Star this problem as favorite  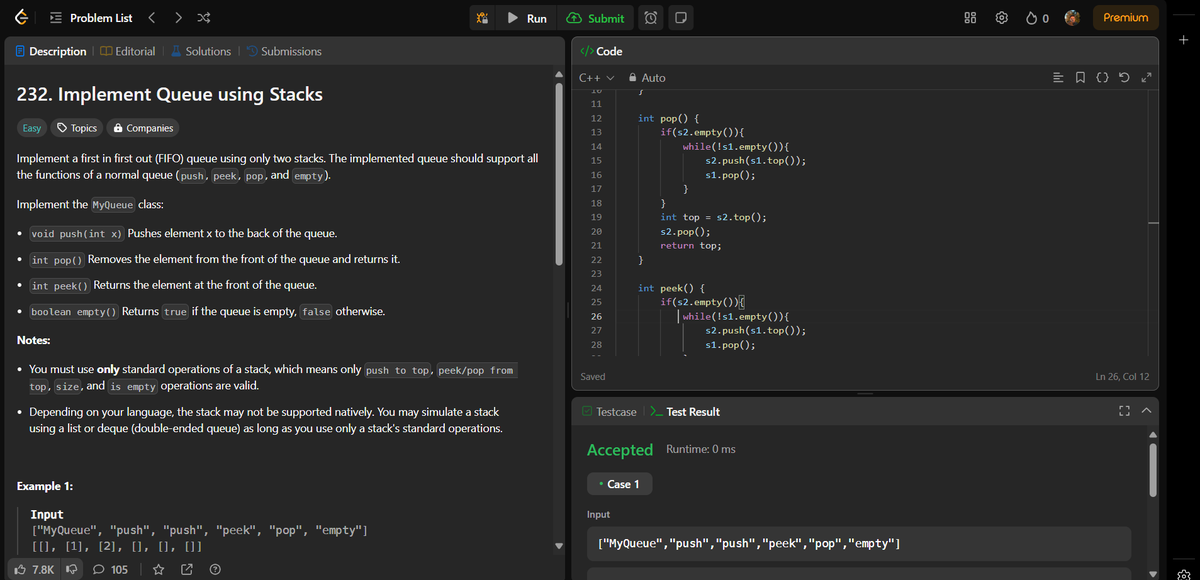(159, 569)
